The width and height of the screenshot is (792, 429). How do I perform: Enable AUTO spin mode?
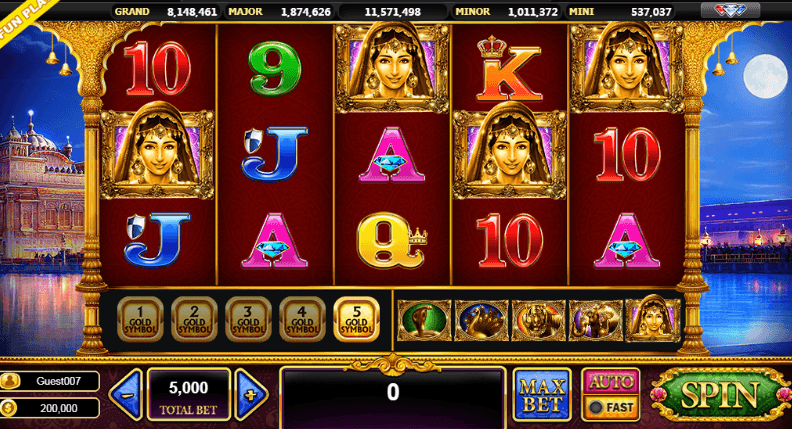[611, 382]
